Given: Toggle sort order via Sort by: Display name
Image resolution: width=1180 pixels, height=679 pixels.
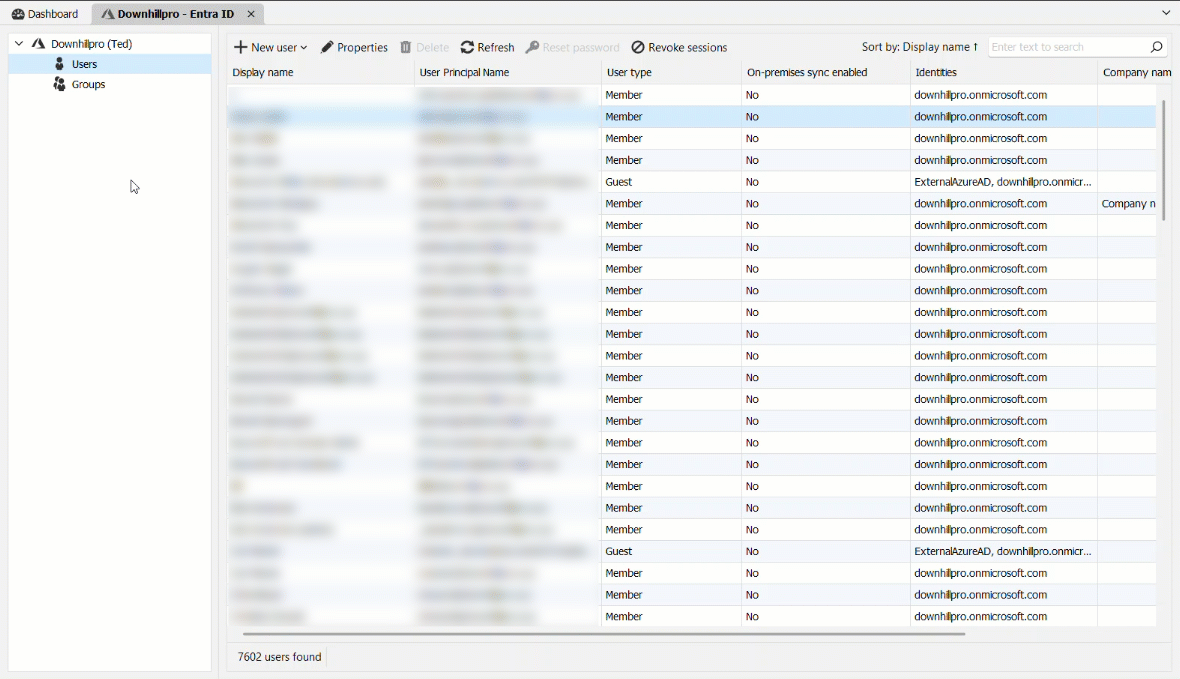Looking at the screenshot, I should (920, 46).
